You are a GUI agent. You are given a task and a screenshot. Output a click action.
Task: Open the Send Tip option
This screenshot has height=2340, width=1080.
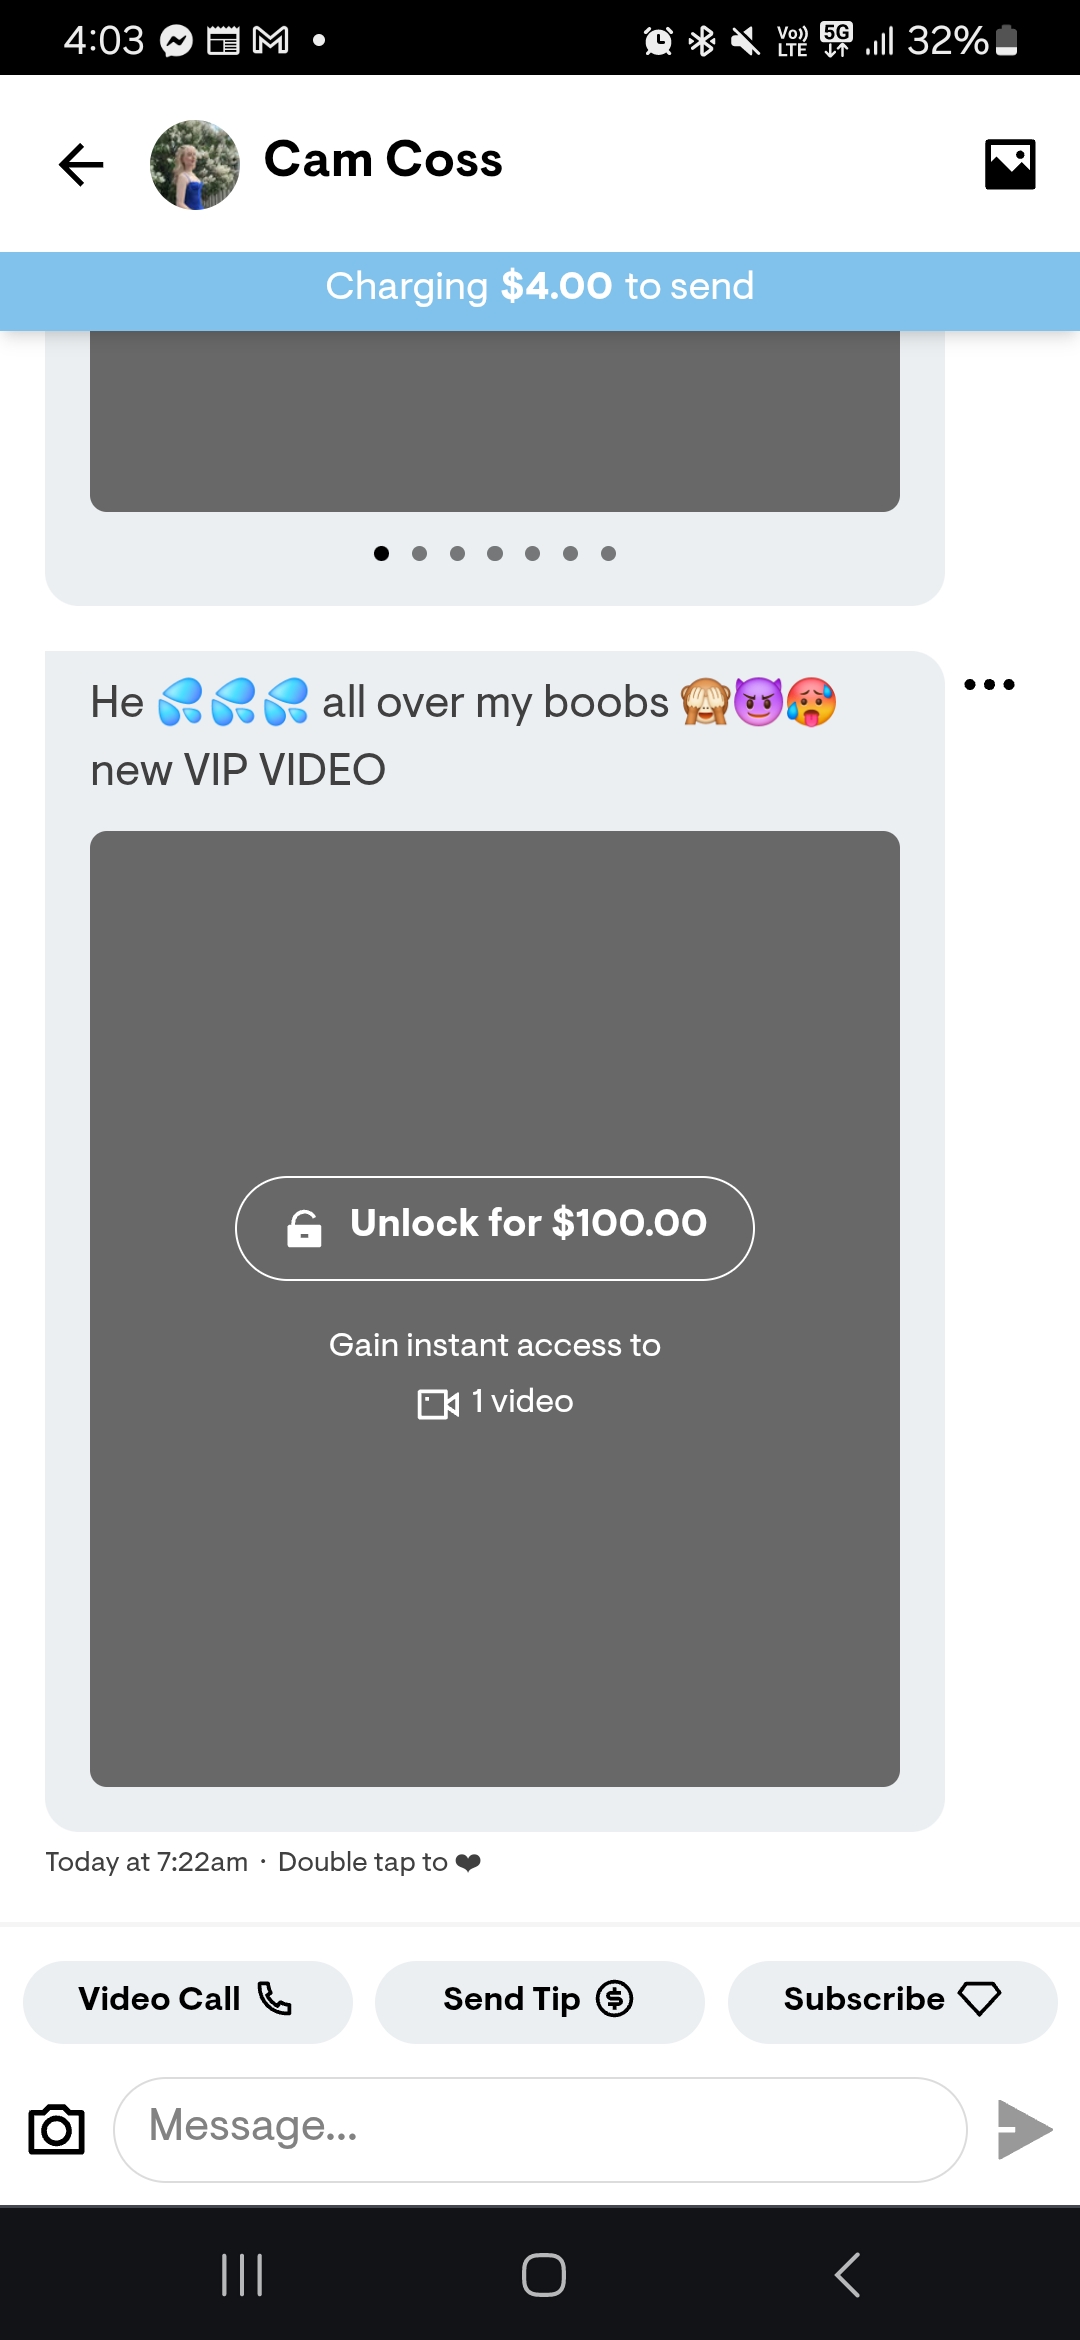click(540, 2001)
